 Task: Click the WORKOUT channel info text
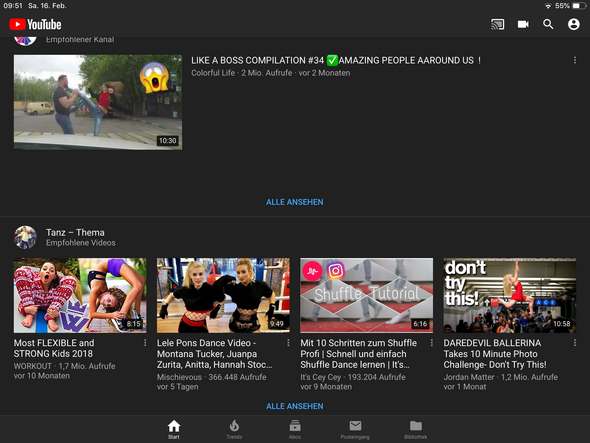(x=65, y=371)
